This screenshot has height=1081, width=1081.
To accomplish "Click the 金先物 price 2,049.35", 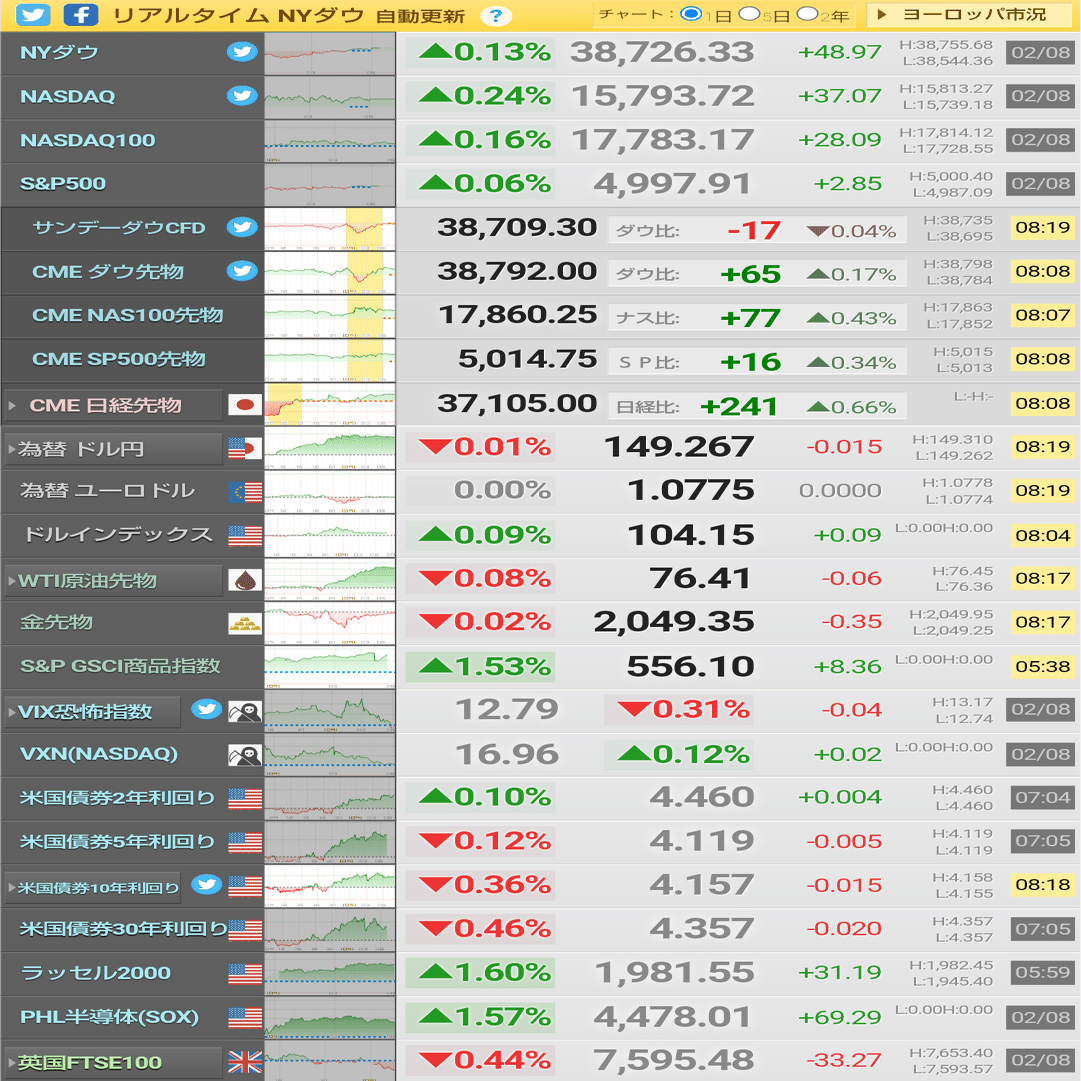I will pyautogui.click(x=674, y=622).
